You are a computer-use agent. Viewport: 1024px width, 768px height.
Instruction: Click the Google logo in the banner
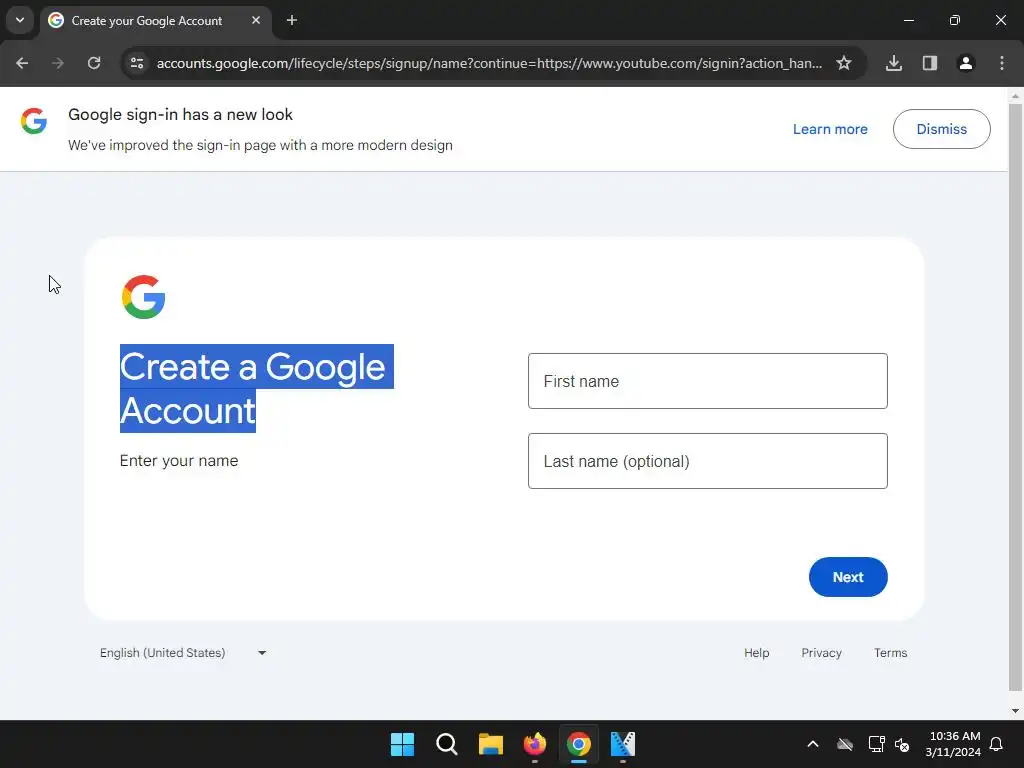click(x=34, y=121)
